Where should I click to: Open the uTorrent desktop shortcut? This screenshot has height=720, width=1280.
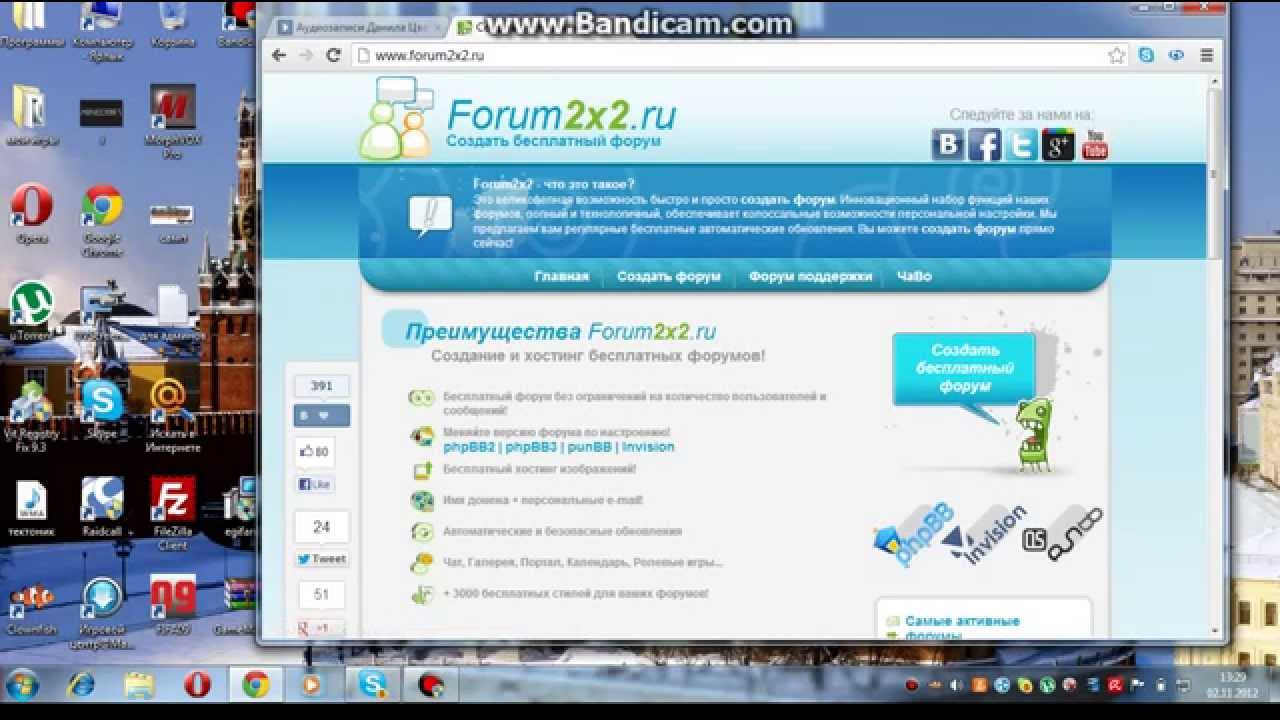pos(32,310)
